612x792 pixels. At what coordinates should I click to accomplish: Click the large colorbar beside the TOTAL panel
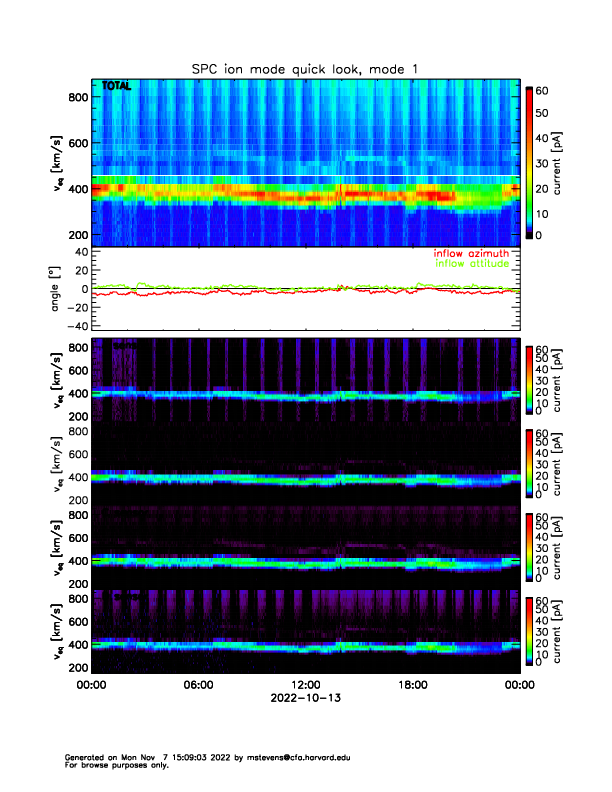530,161
